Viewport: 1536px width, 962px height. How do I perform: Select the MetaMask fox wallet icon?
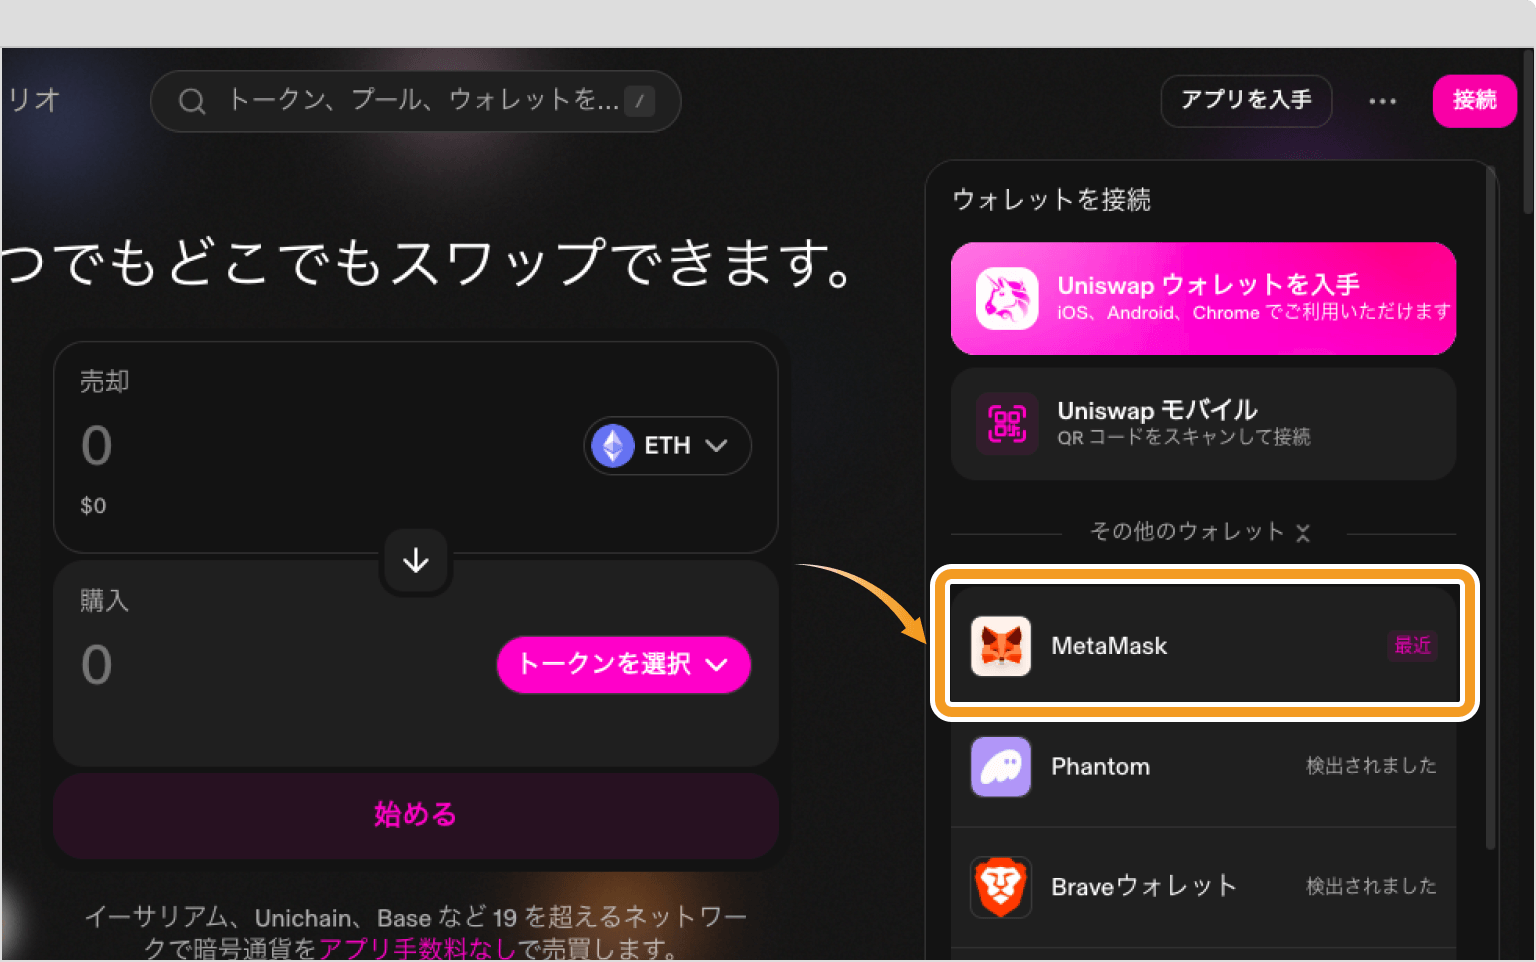1003,645
